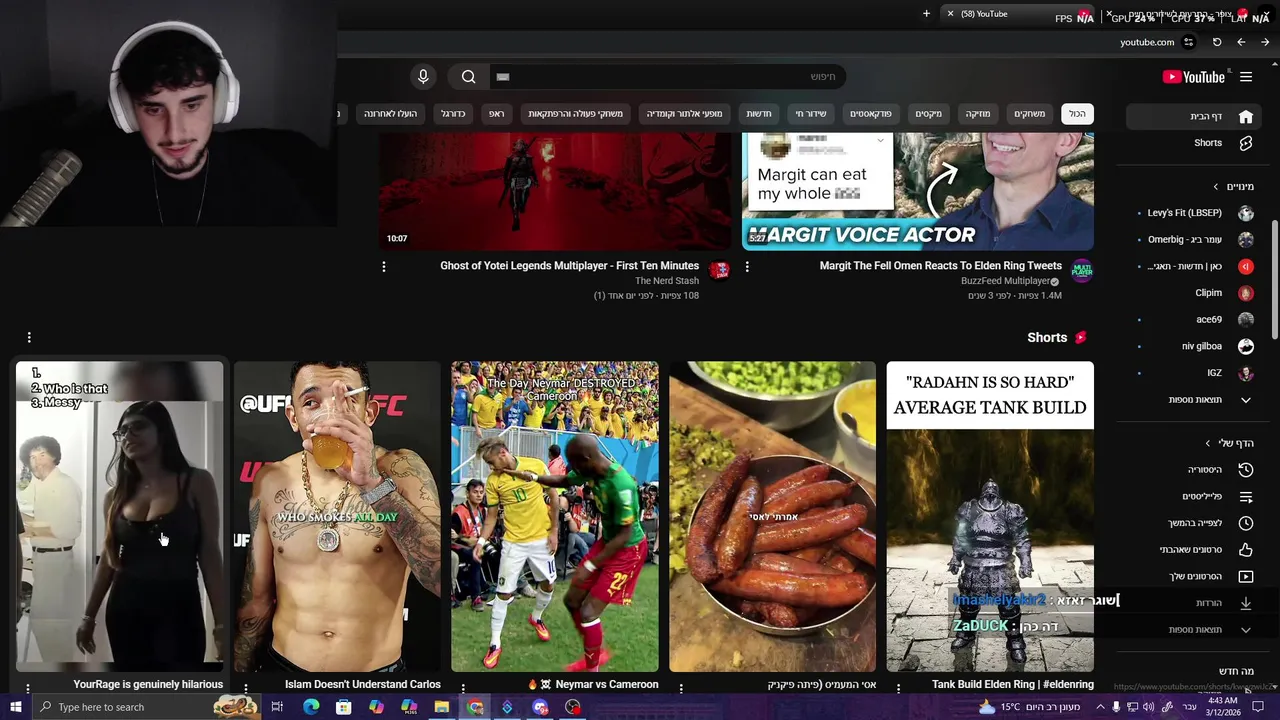Open the MARGIT VOICE ACTOR video thumbnail

pos(918,191)
